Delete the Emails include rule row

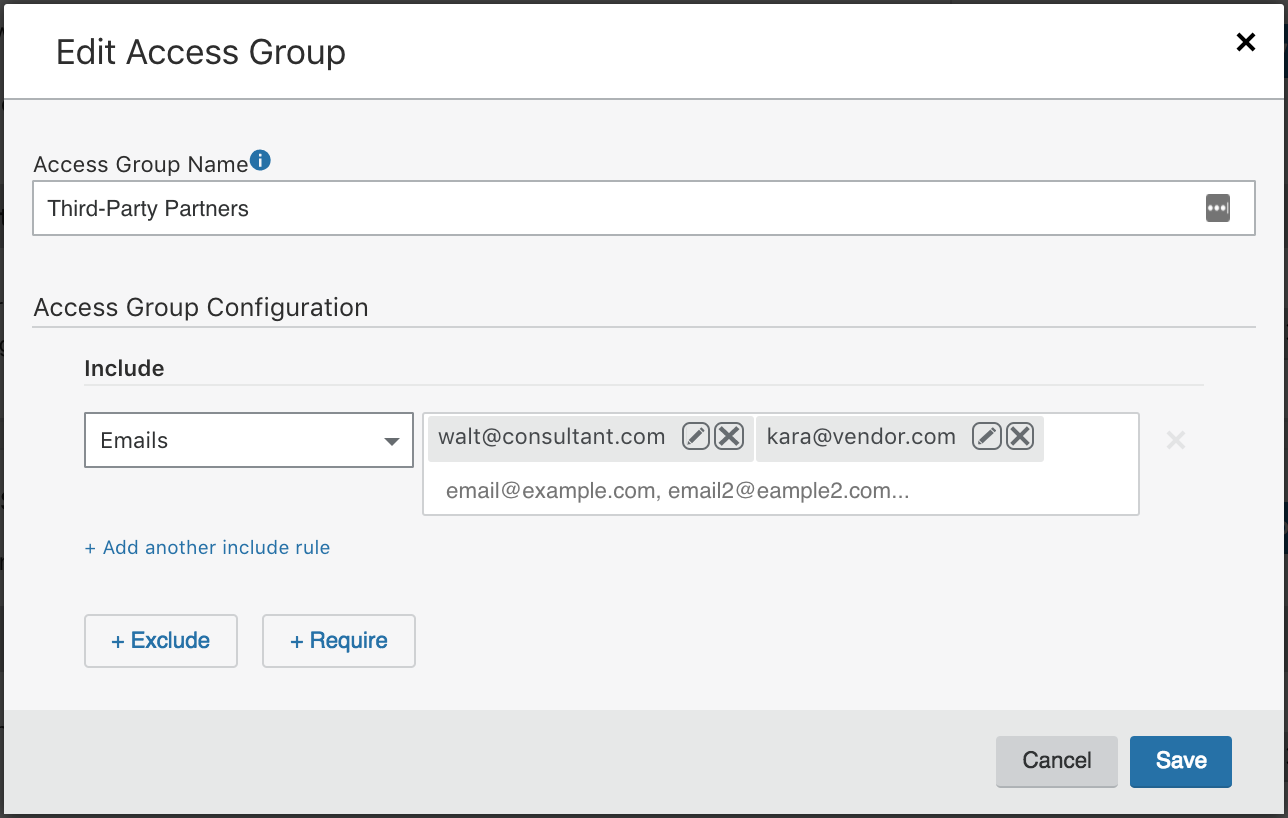(x=1176, y=440)
